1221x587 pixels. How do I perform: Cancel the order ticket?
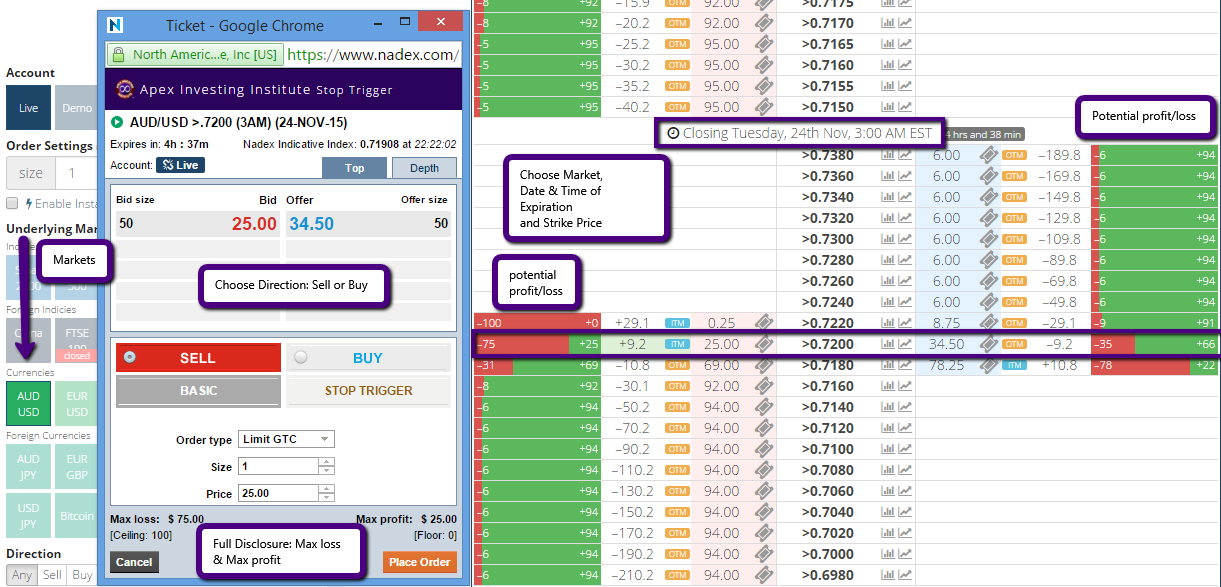pos(134,562)
